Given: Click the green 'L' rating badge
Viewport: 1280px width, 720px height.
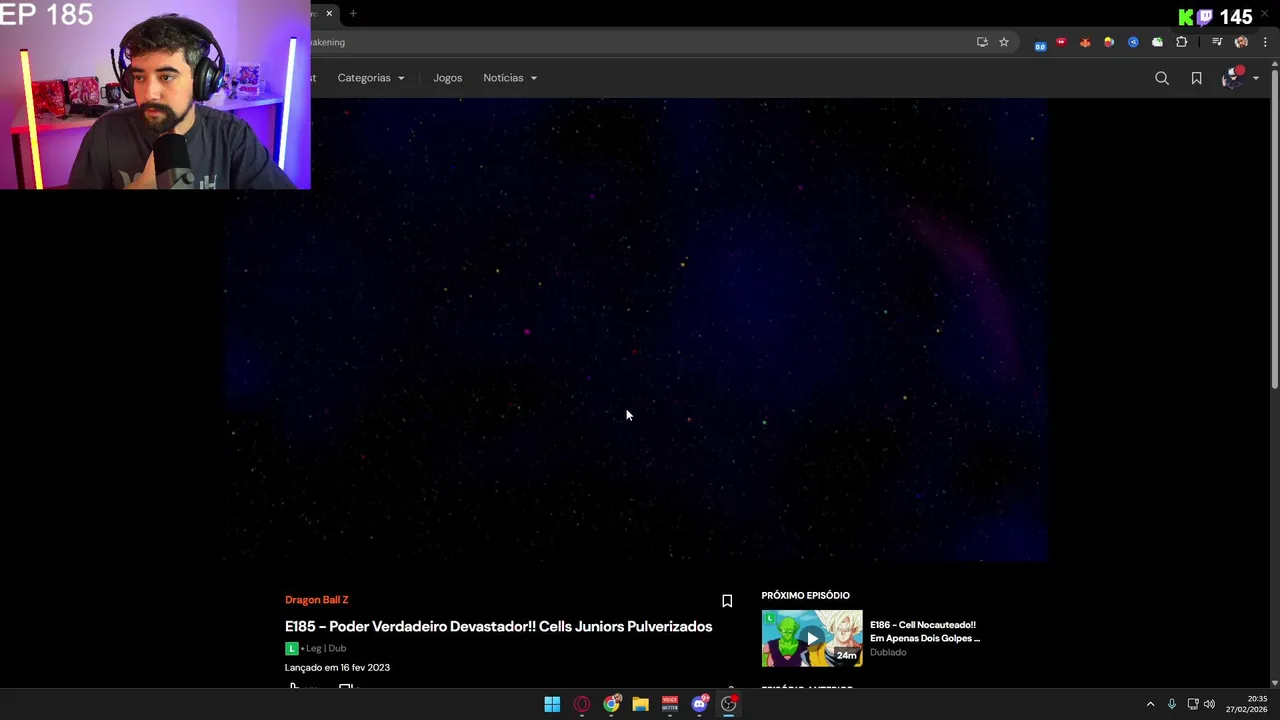Looking at the screenshot, I should (x=291, y=648).
